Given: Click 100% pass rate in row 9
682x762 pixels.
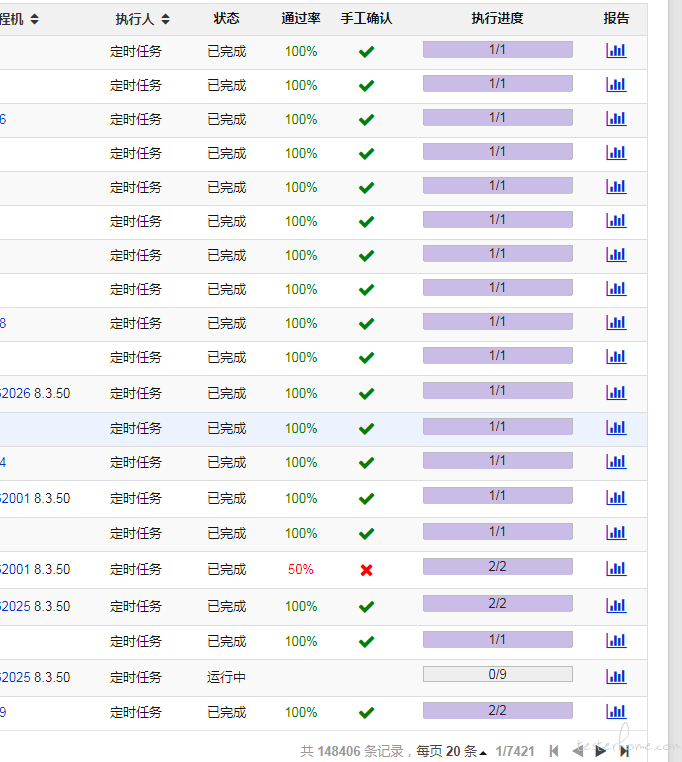Looking at the screenshot, I should 301,712.
